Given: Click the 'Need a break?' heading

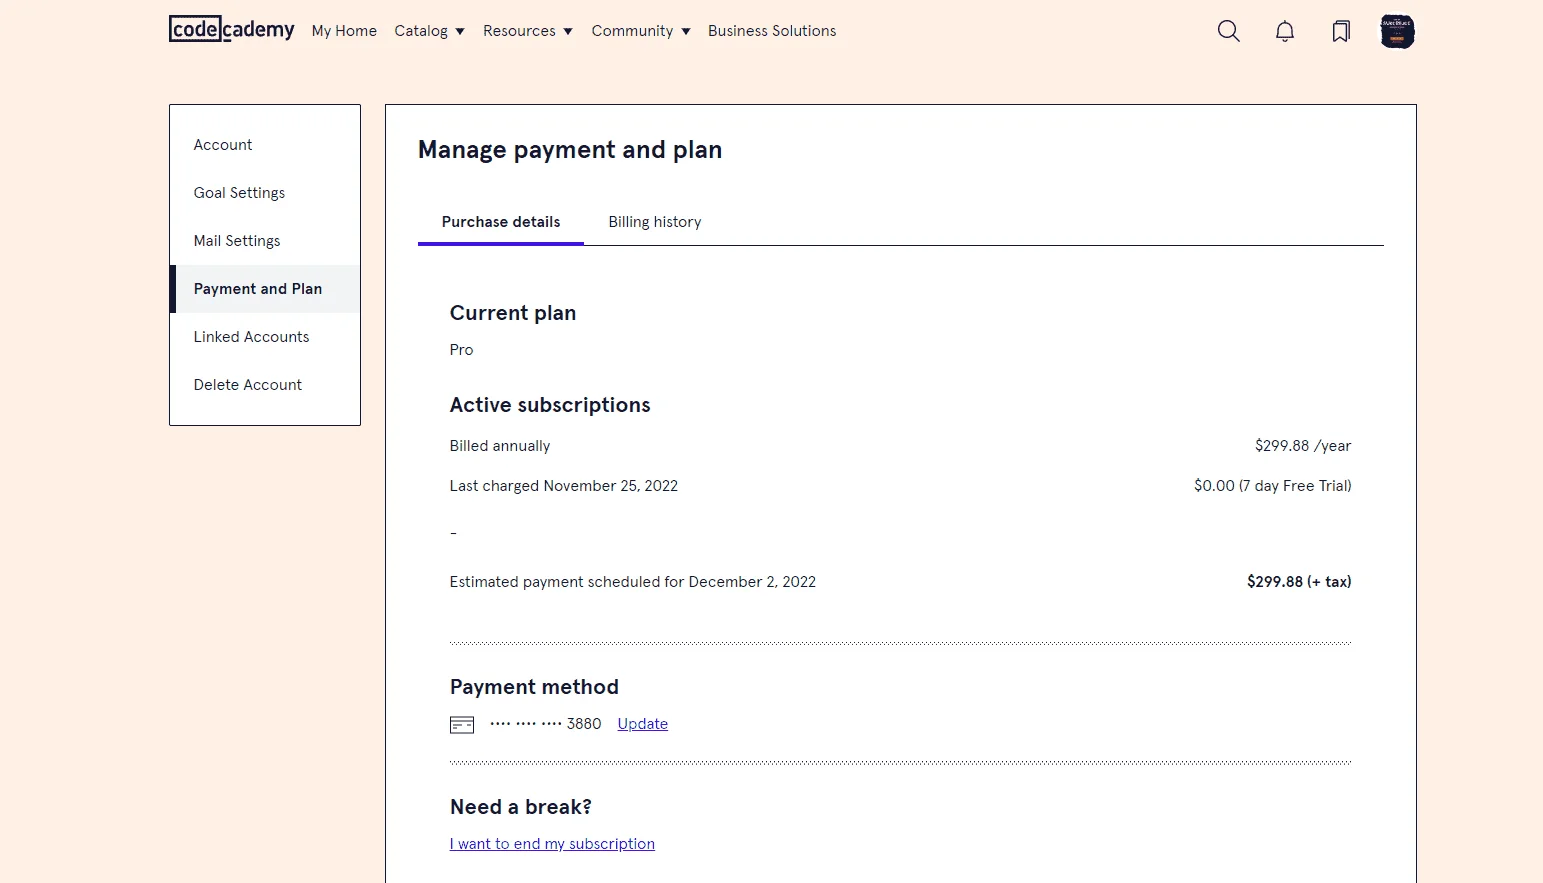Looking at the screenshot, I should (521, 807).
